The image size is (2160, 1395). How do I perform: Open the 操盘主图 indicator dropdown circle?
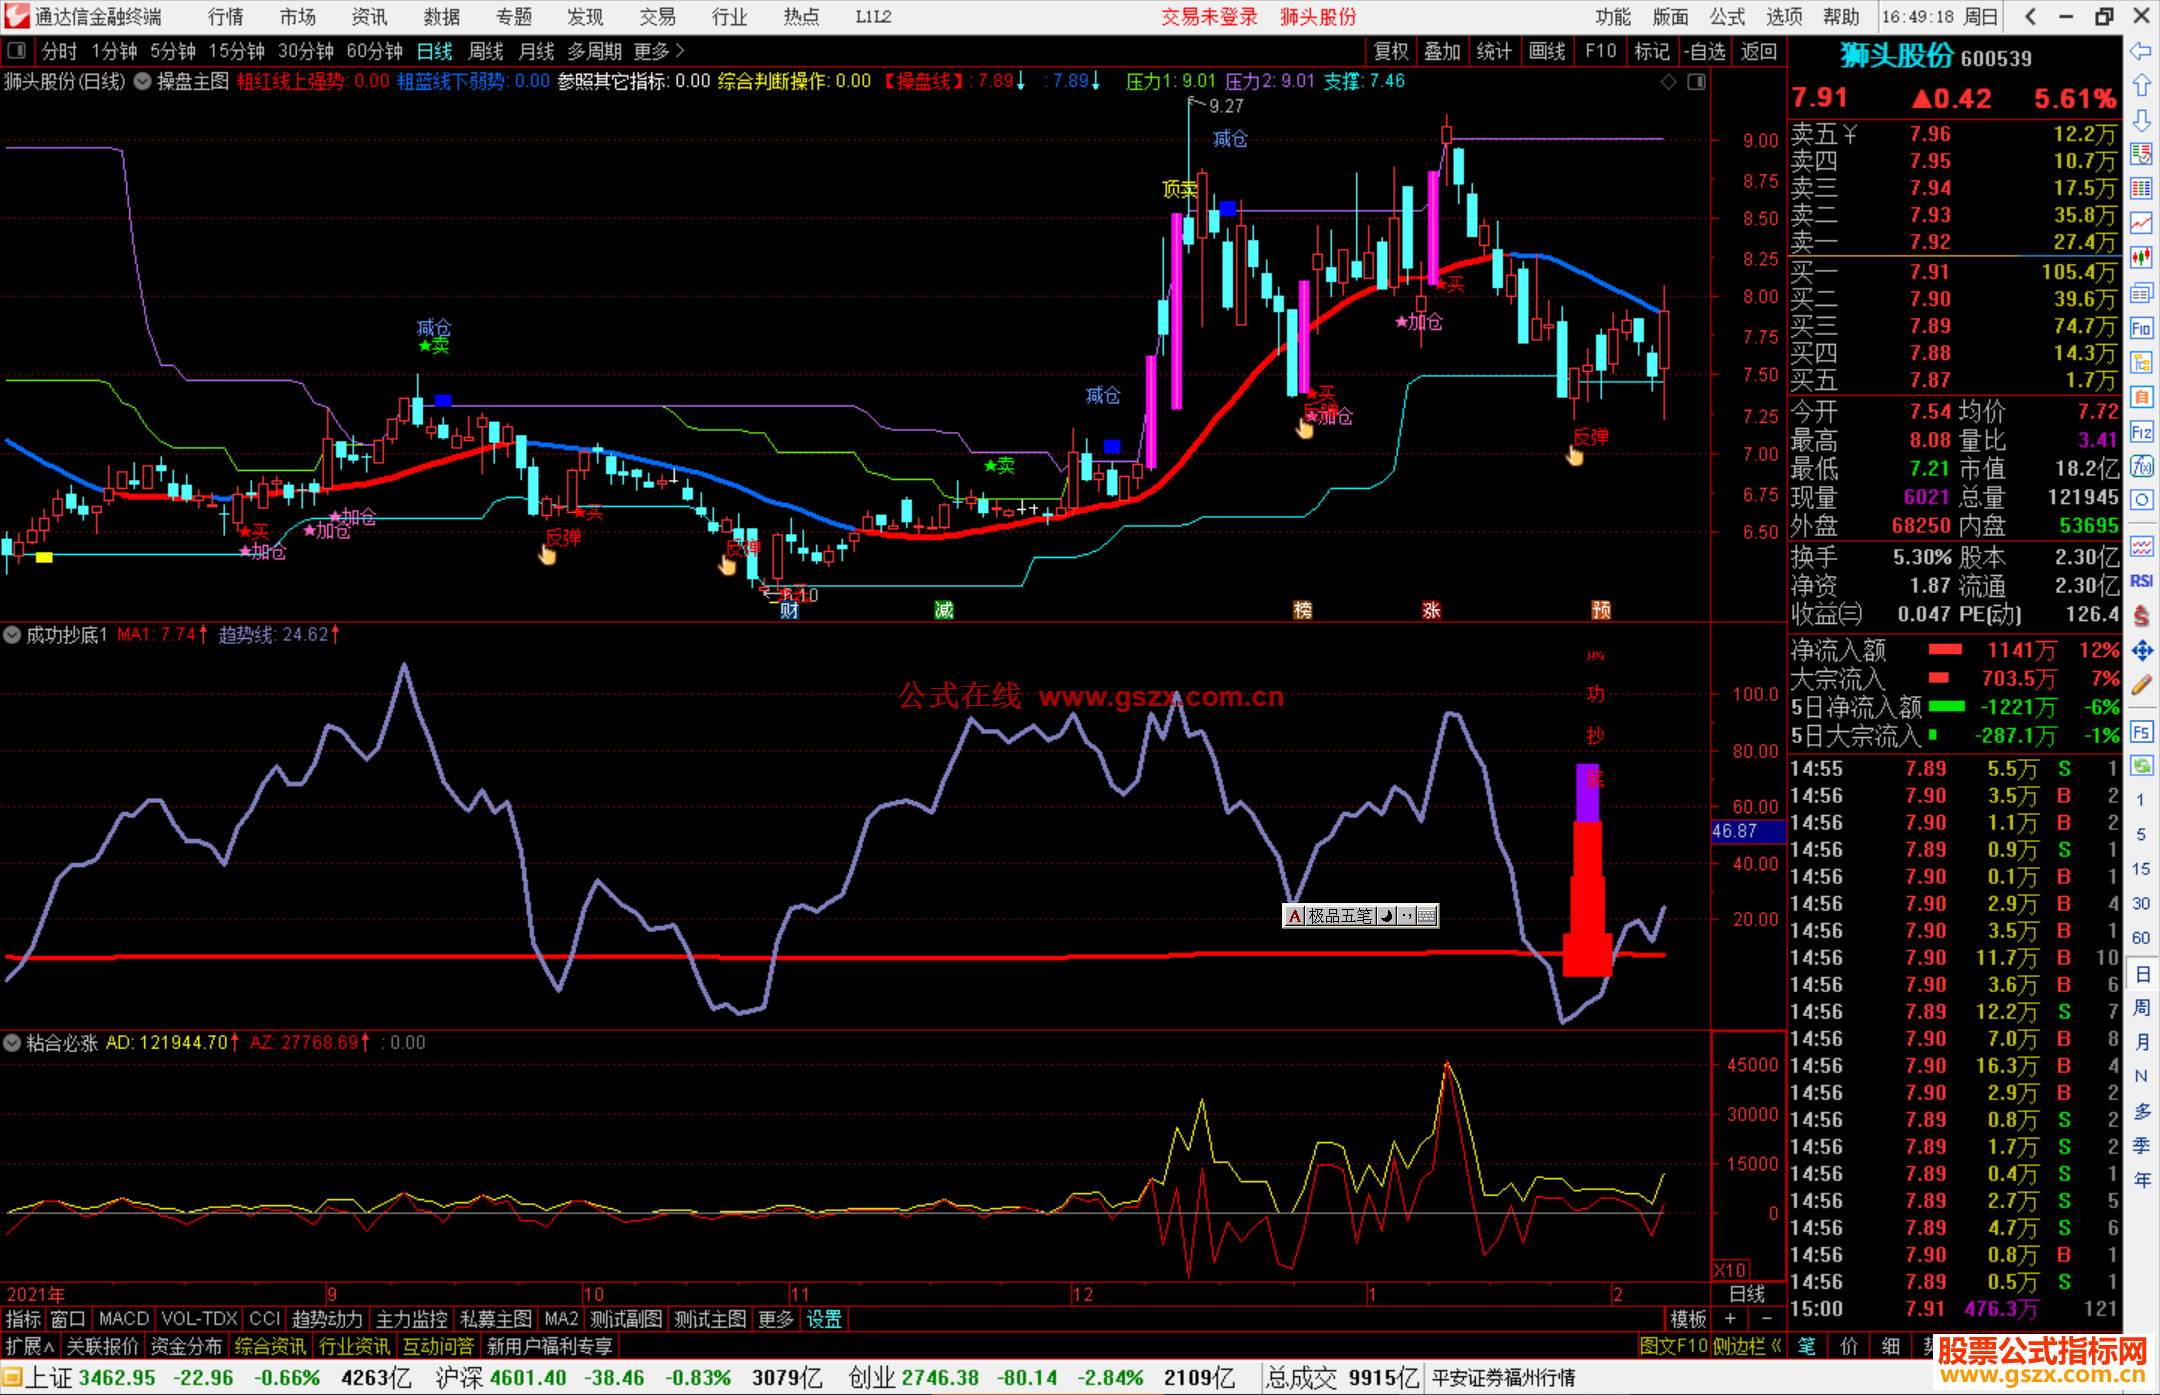point(143,81)
